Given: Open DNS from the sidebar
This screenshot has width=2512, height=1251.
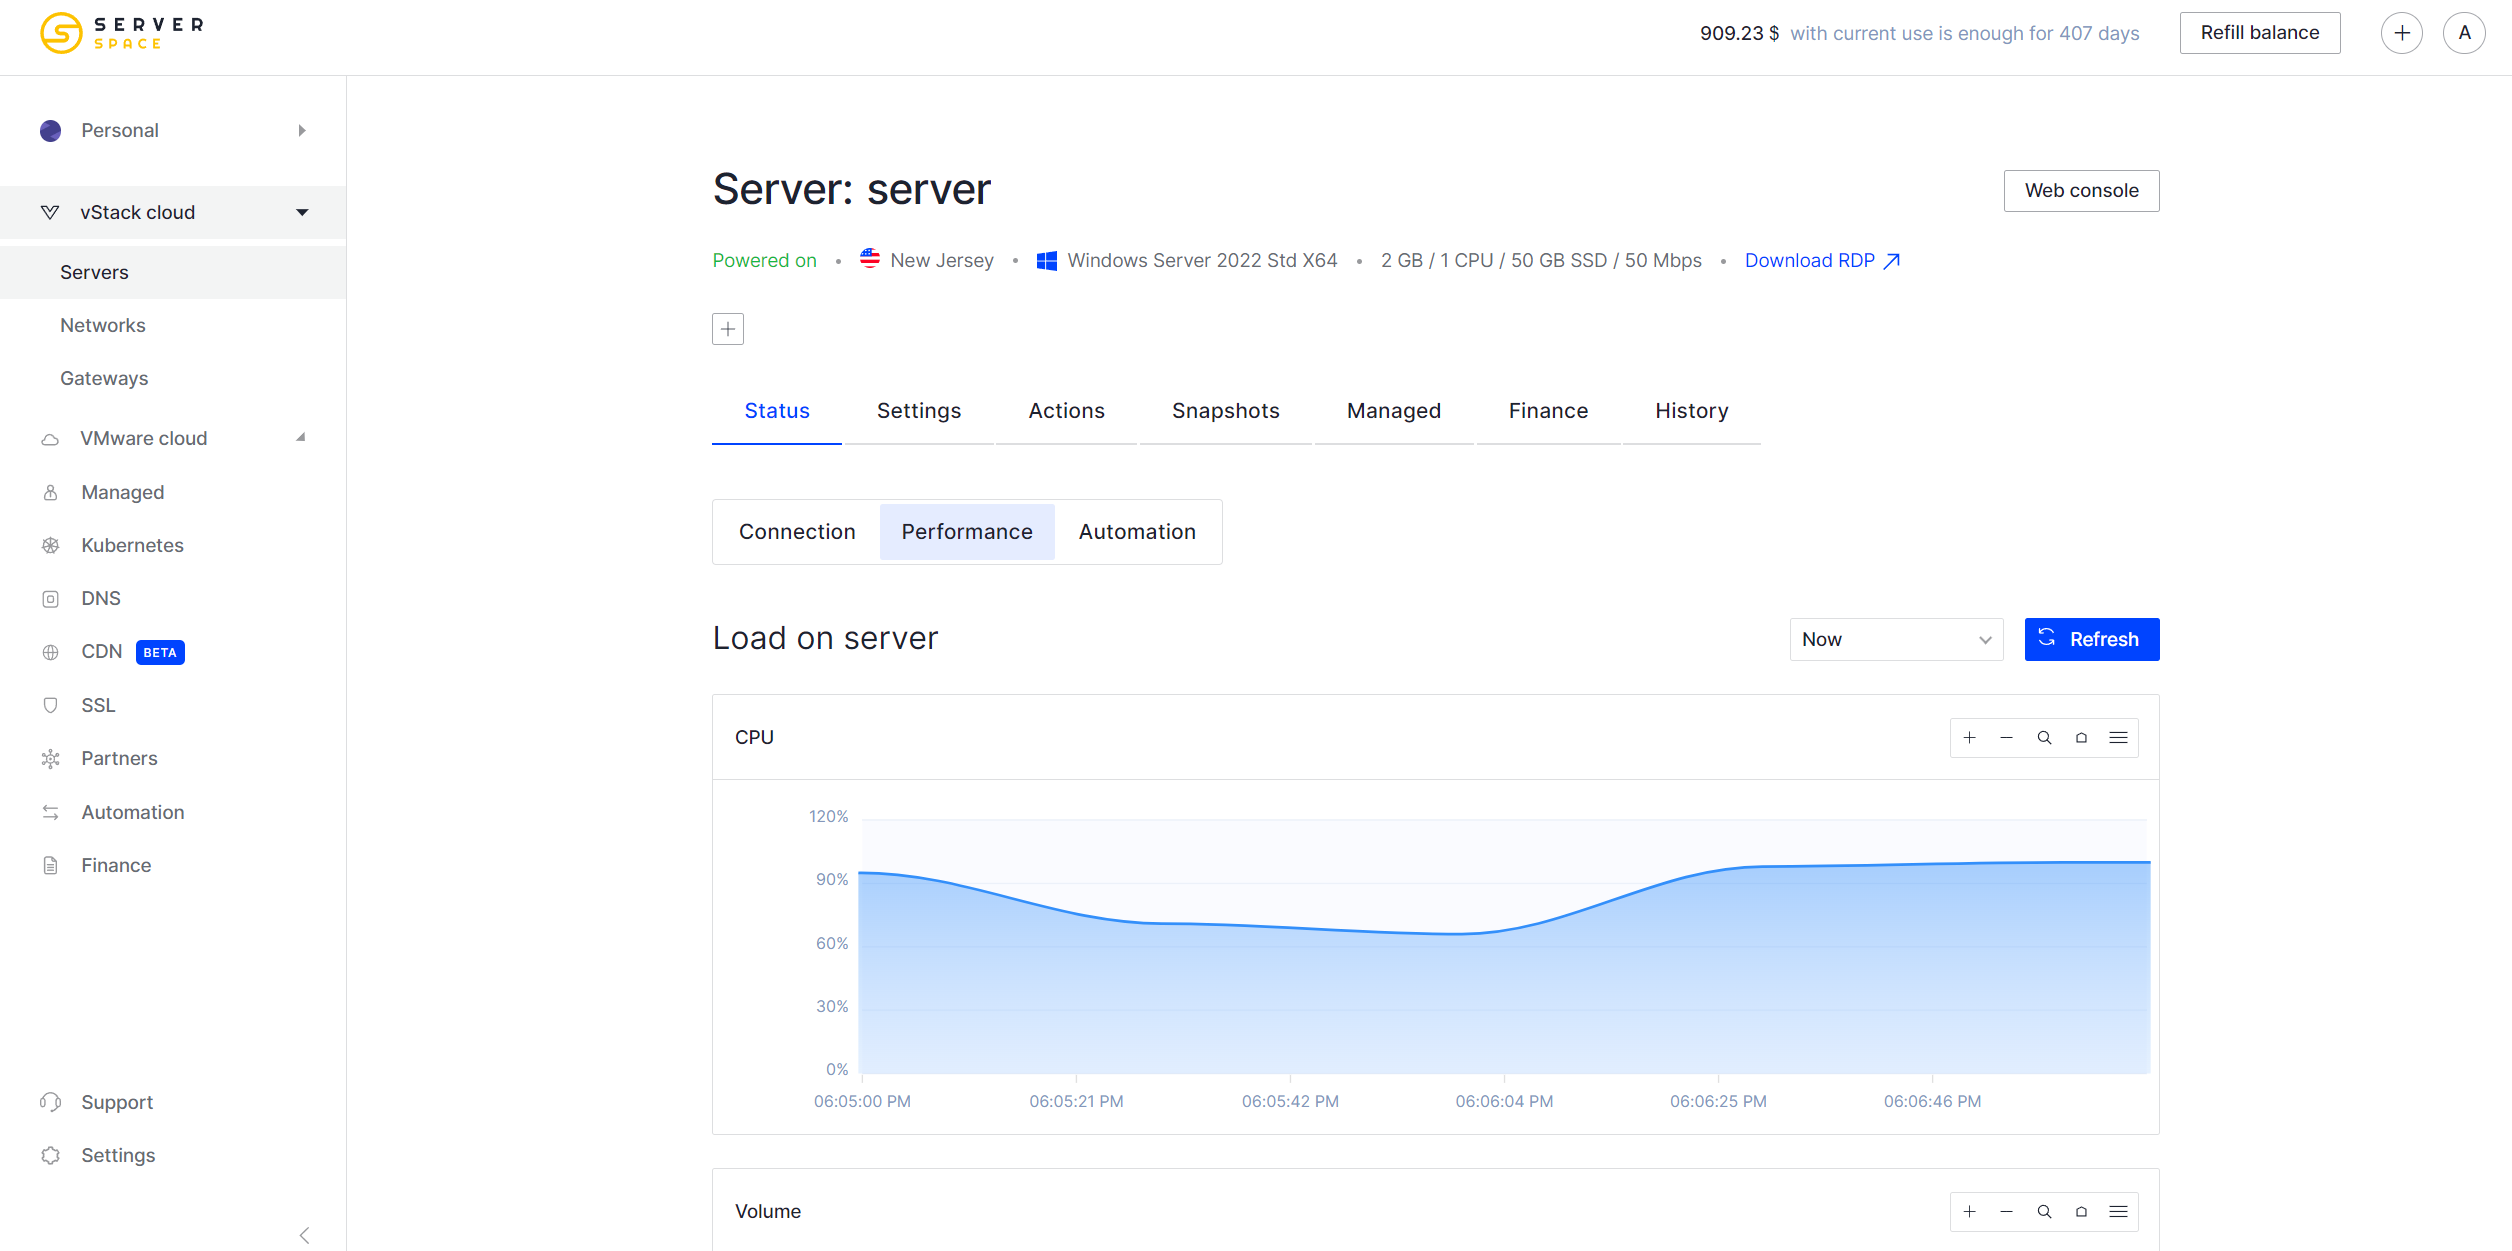Looking at the screenshot, I should pyautogui.click(x=101, y=598).
